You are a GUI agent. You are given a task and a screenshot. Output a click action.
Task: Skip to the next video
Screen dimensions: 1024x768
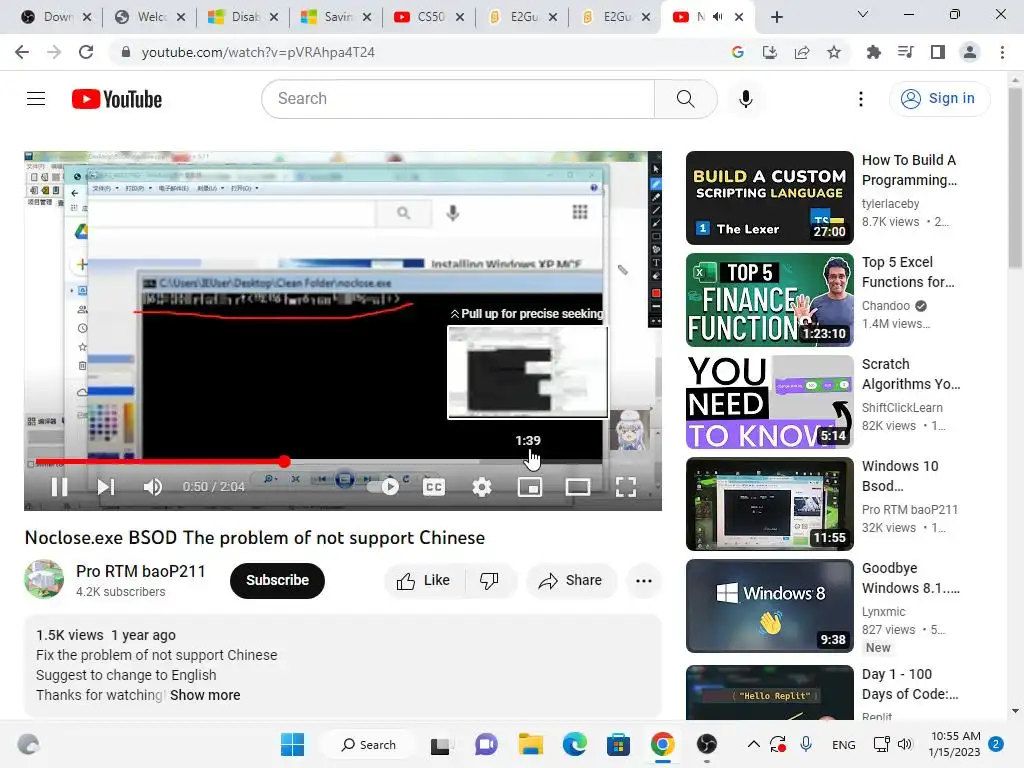pyautogui.click(x=106, y=487)
